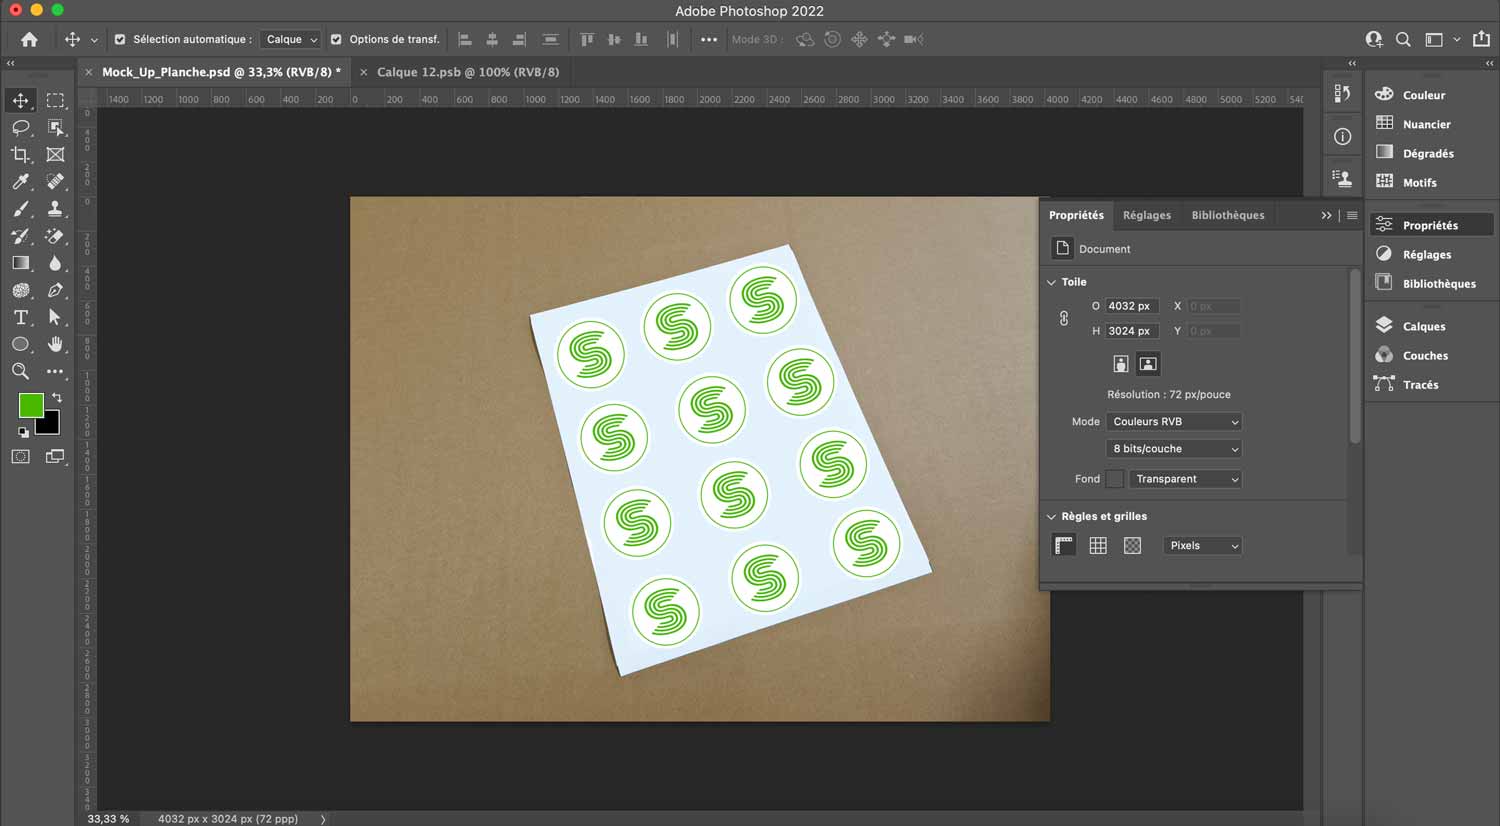Open the 8 bits/couche dropdown
This screenshot has width=1500, height=826.
(1174, 448)
